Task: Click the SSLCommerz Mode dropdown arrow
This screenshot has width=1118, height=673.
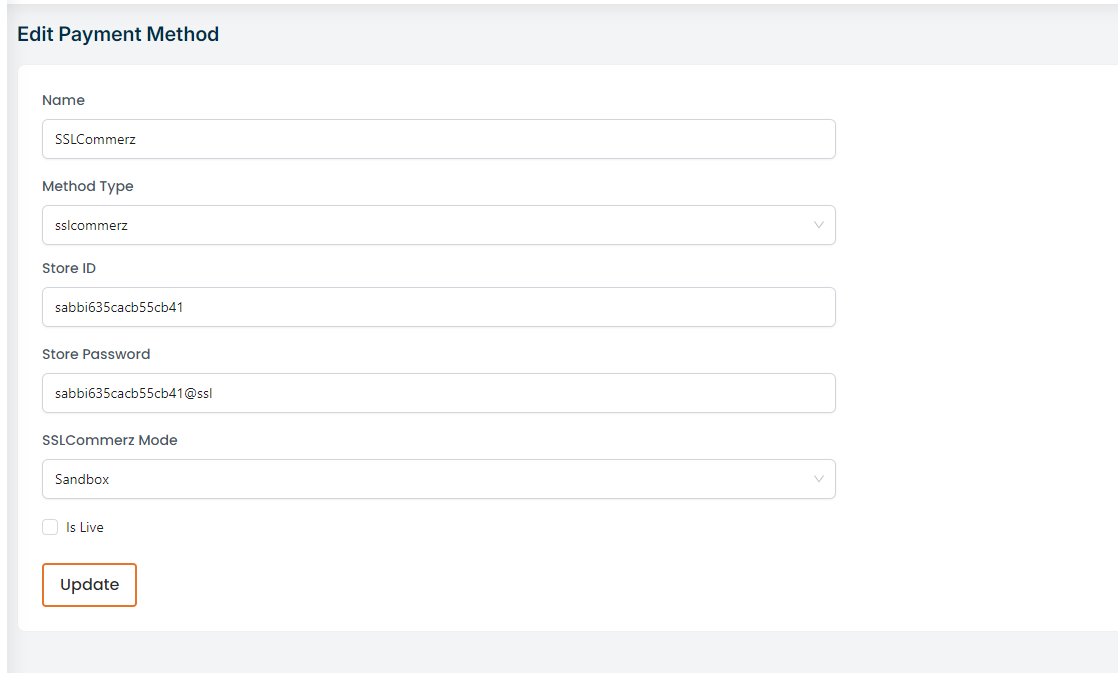Action: [818, 479]
